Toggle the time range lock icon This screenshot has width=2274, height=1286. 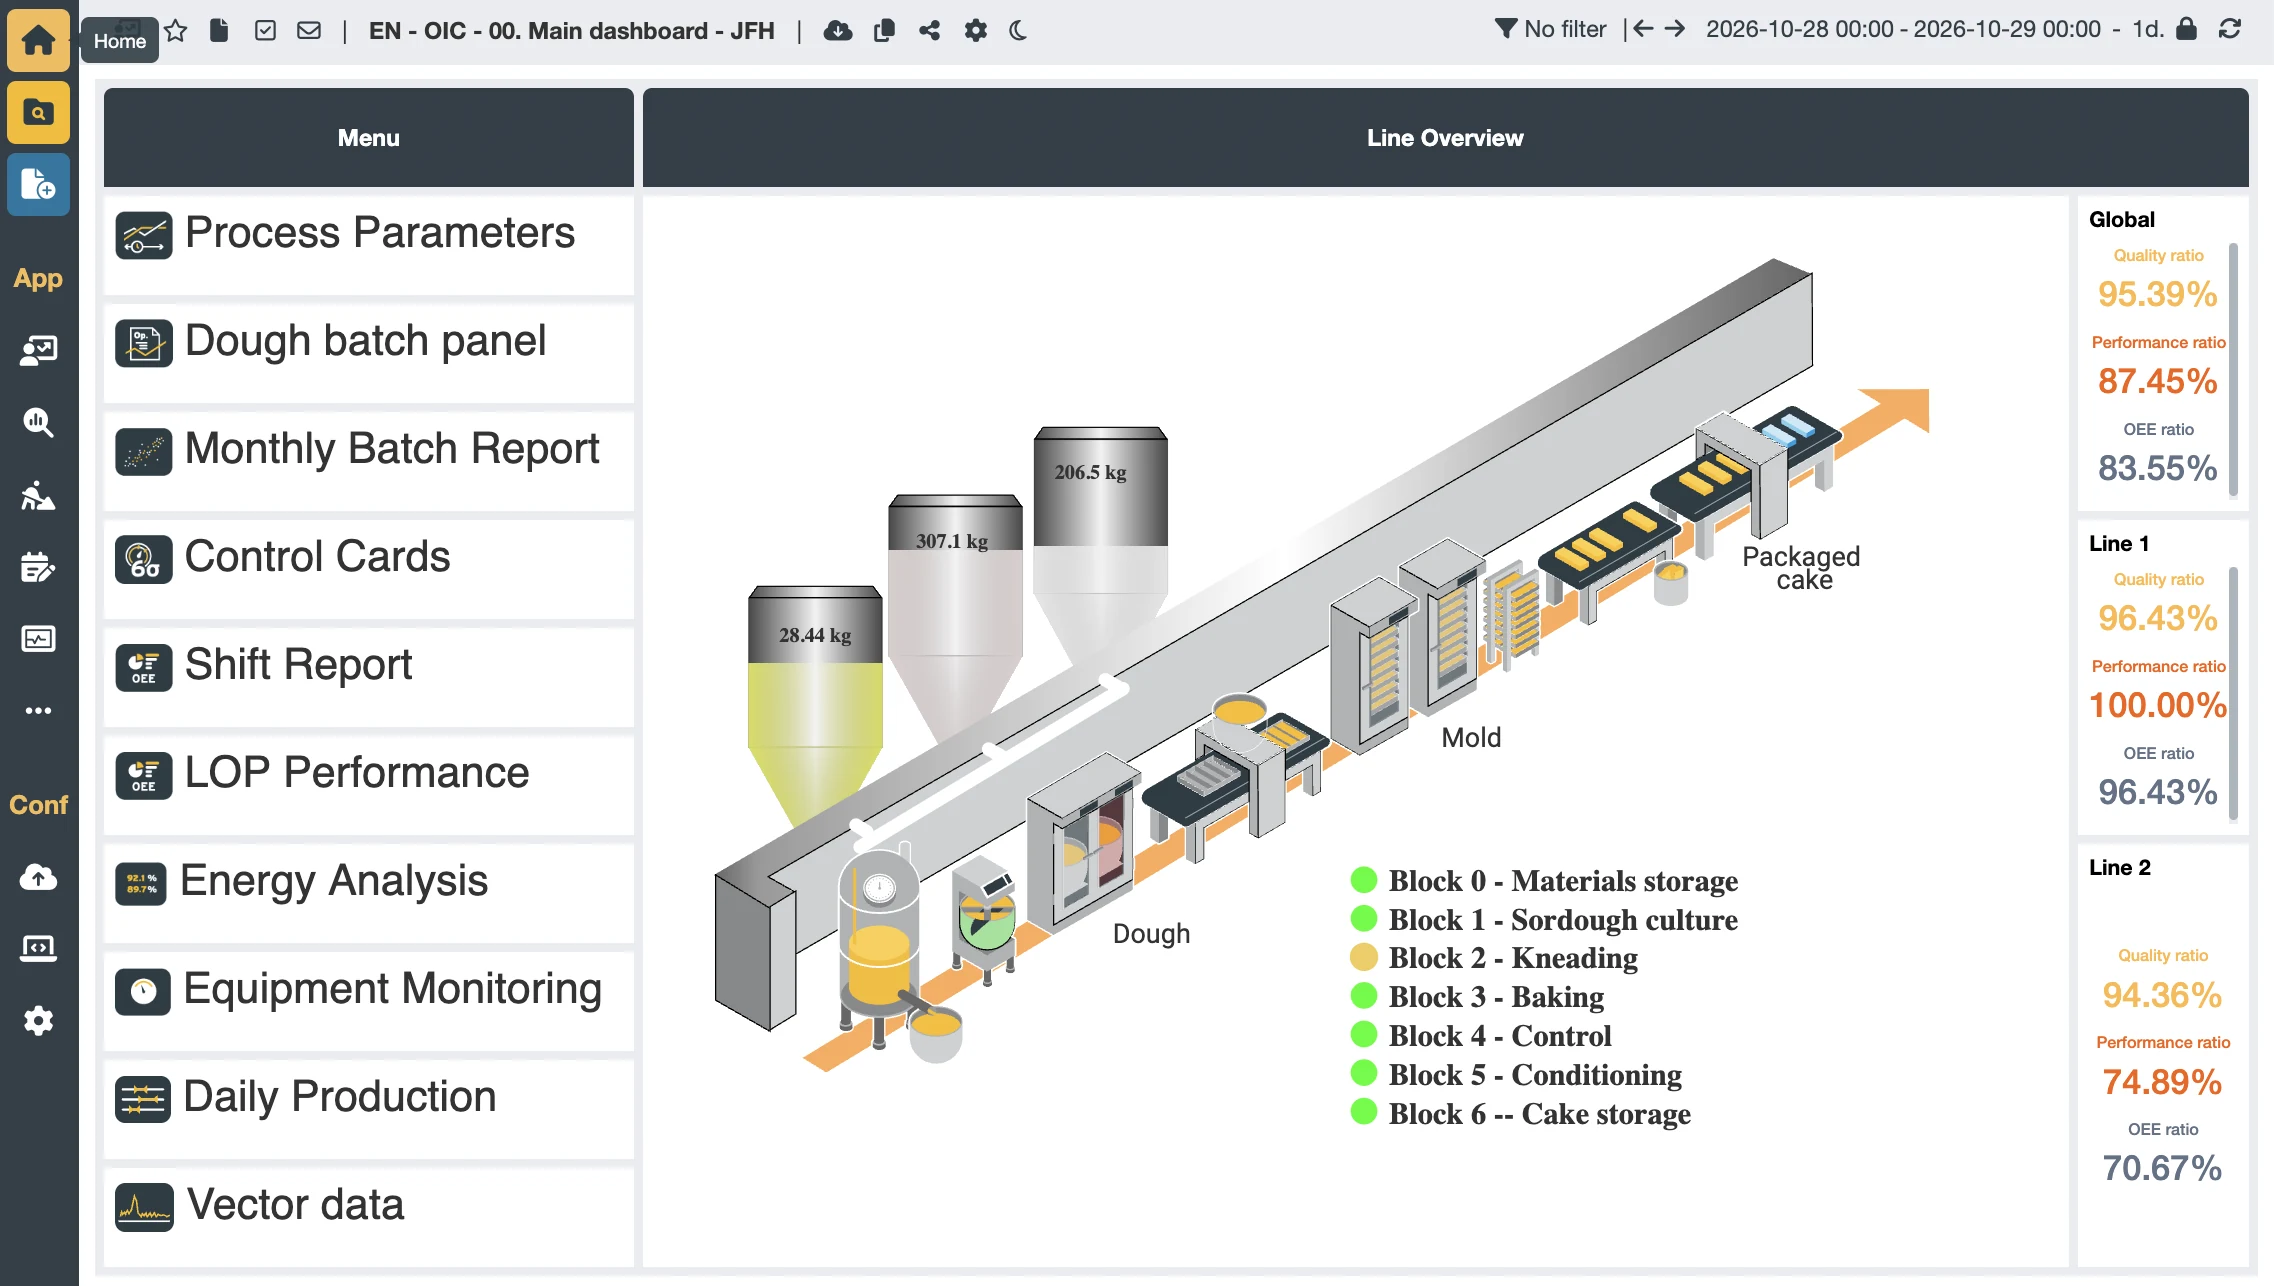point(2187,29)
